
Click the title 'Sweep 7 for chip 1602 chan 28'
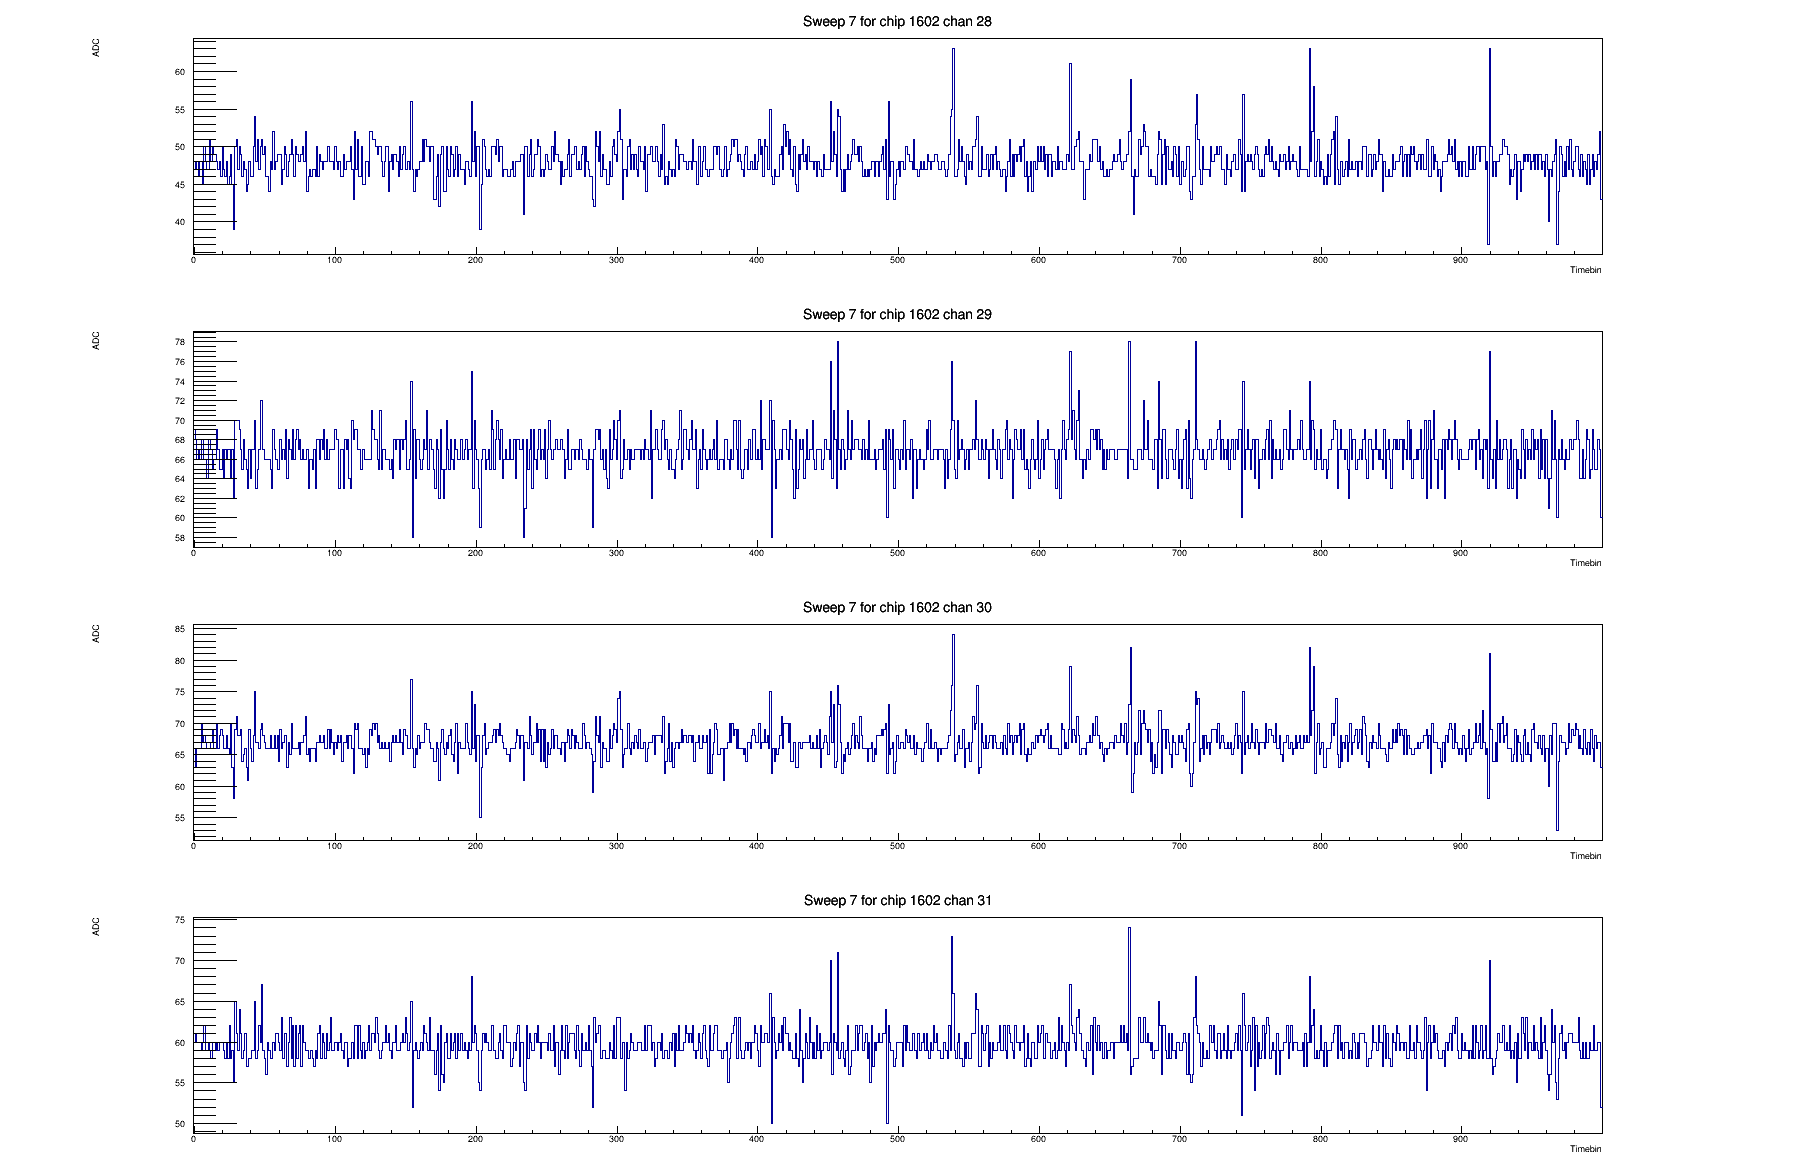(x=897, y=21)
